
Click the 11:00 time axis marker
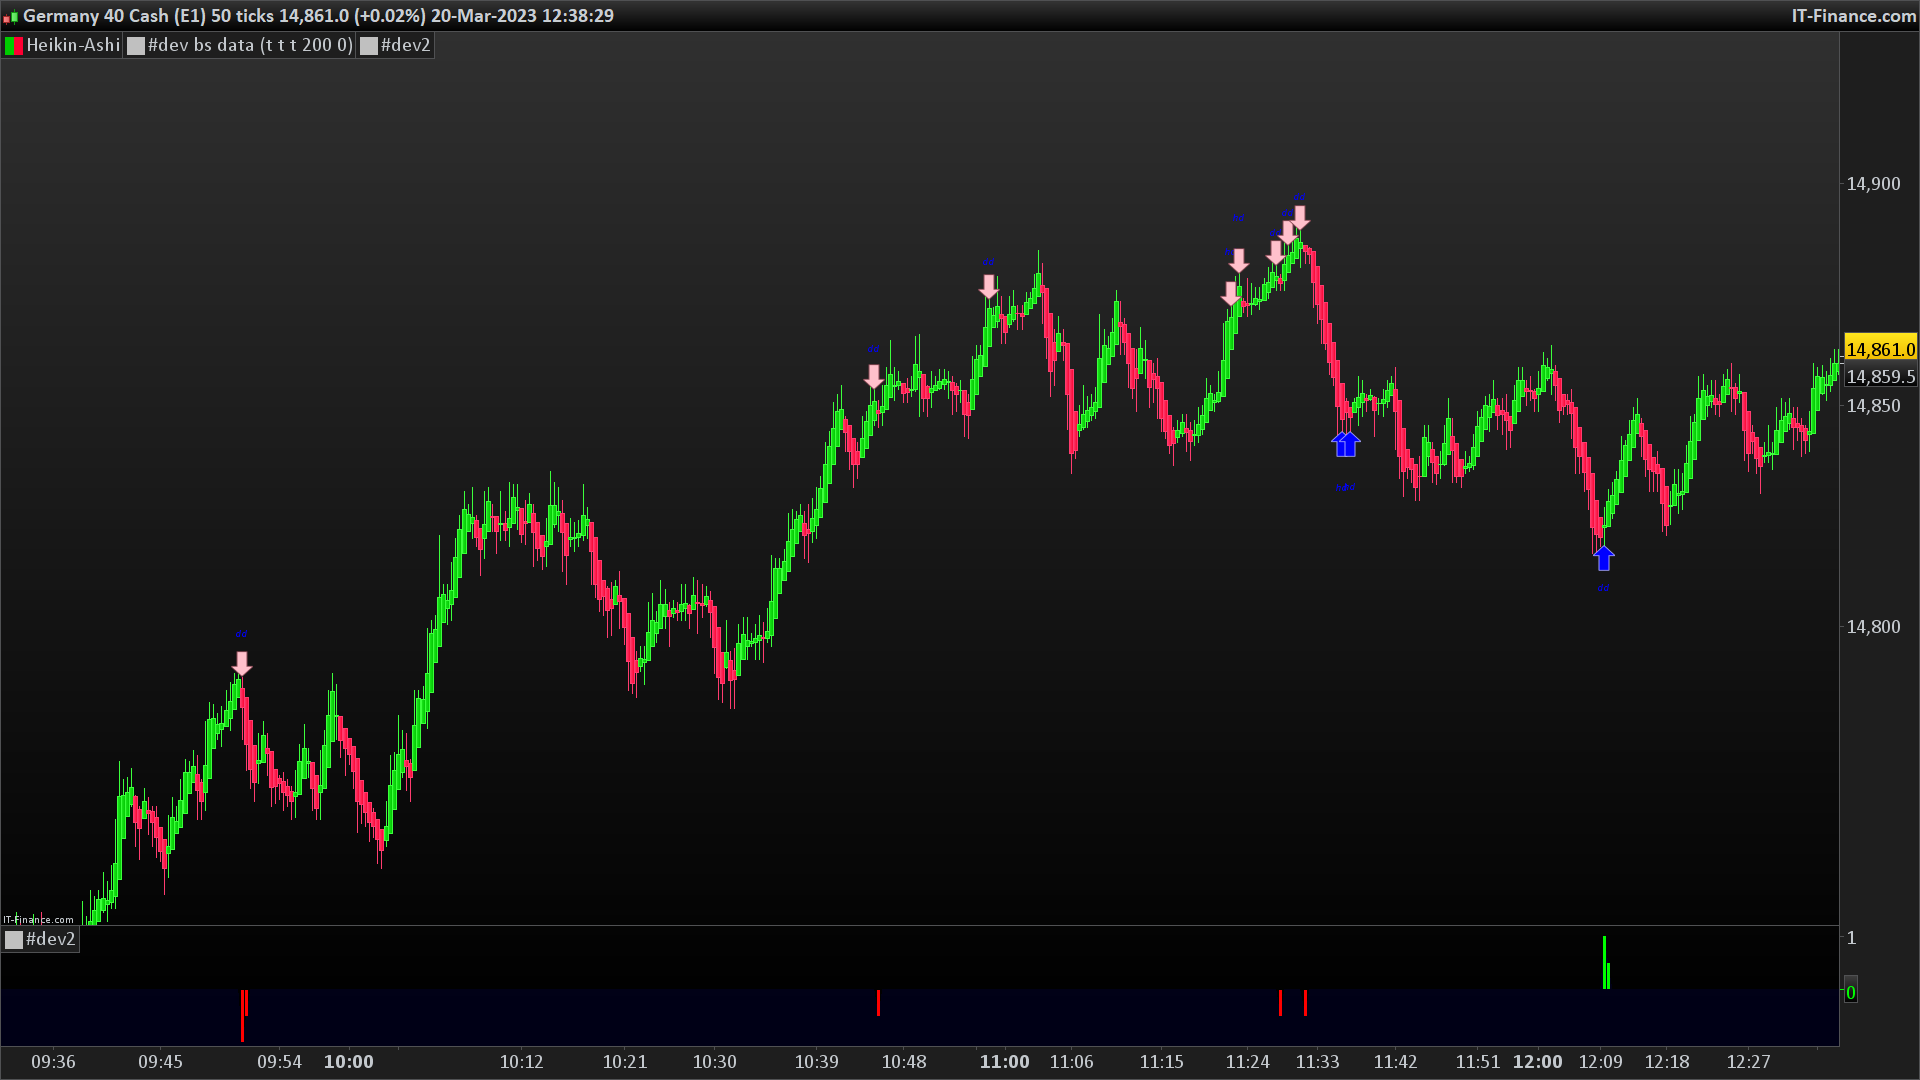[x=1004, y=1062]
